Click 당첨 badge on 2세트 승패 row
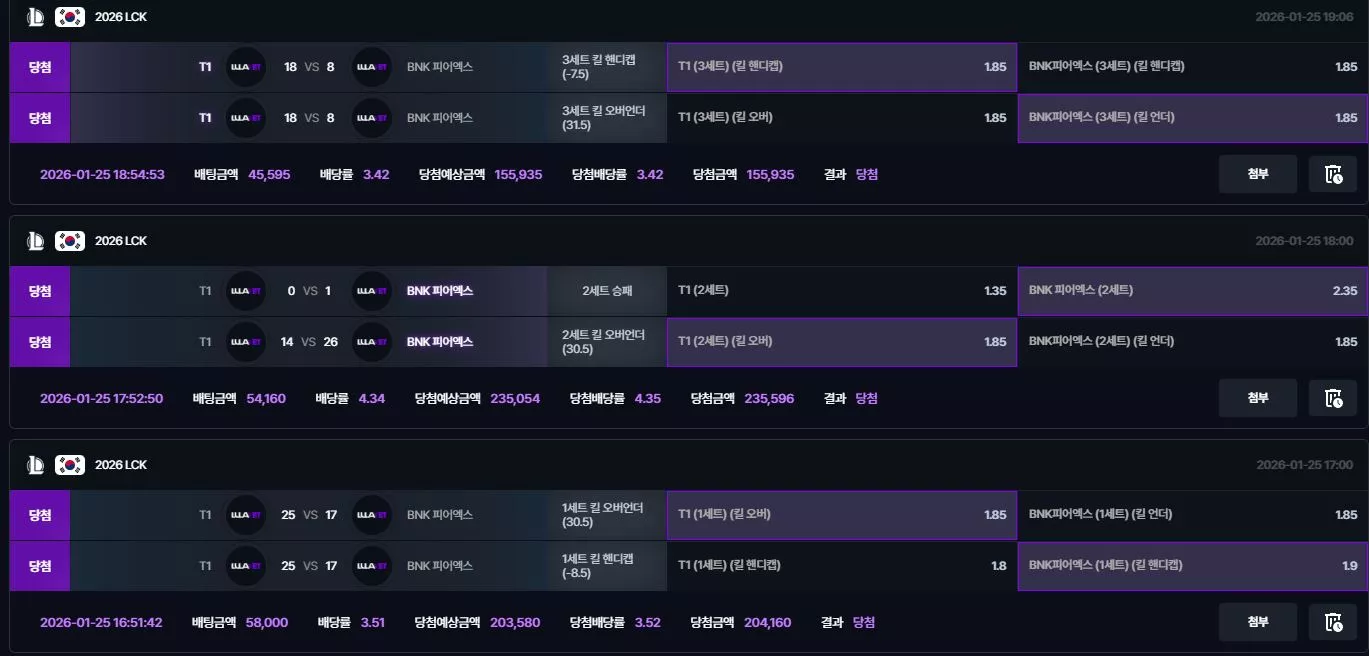1369x656 pixels. [x=40, y=291]
